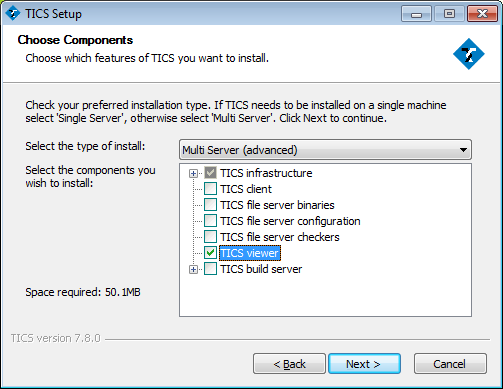Expand the TICS build server node
Screen dimensions: 503x389
[x=193, y=269]
